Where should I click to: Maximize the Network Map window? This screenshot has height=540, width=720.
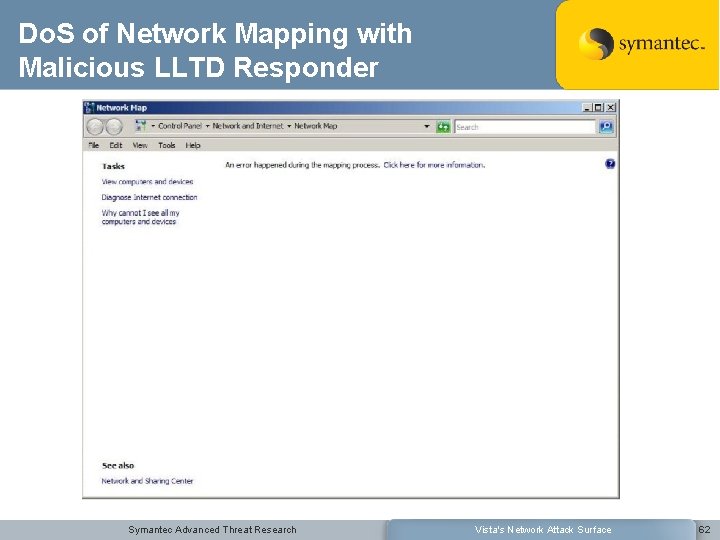pyautogui.click(x=598, y=108)
